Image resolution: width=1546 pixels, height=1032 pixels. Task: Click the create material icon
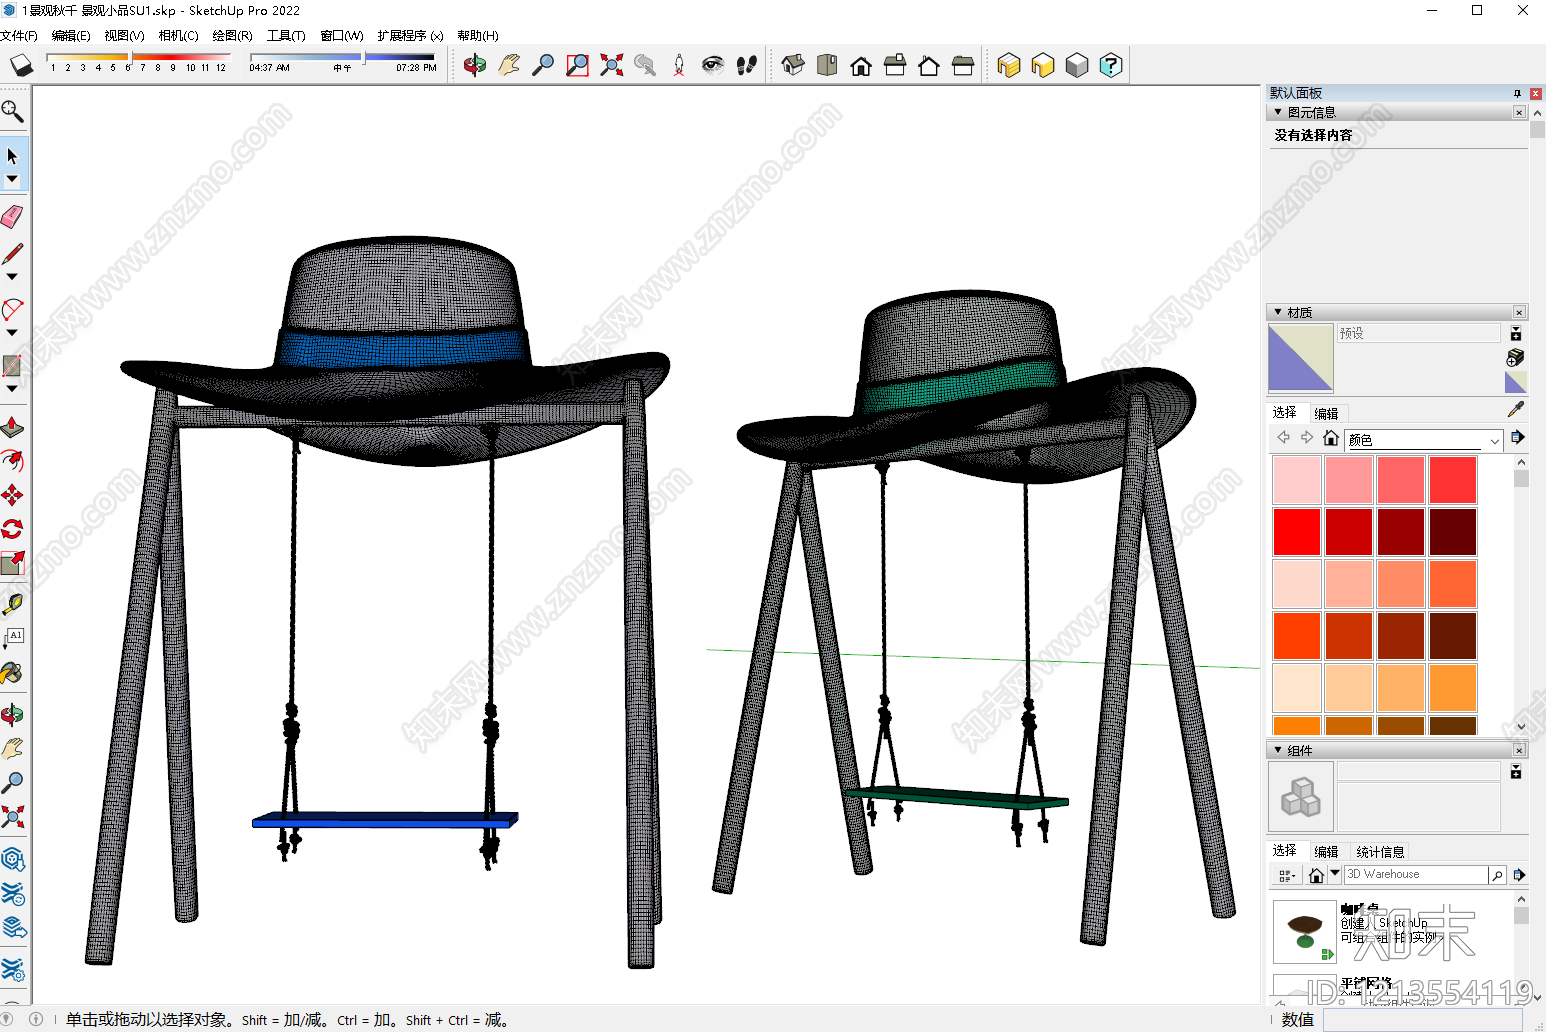point(1516,358)
